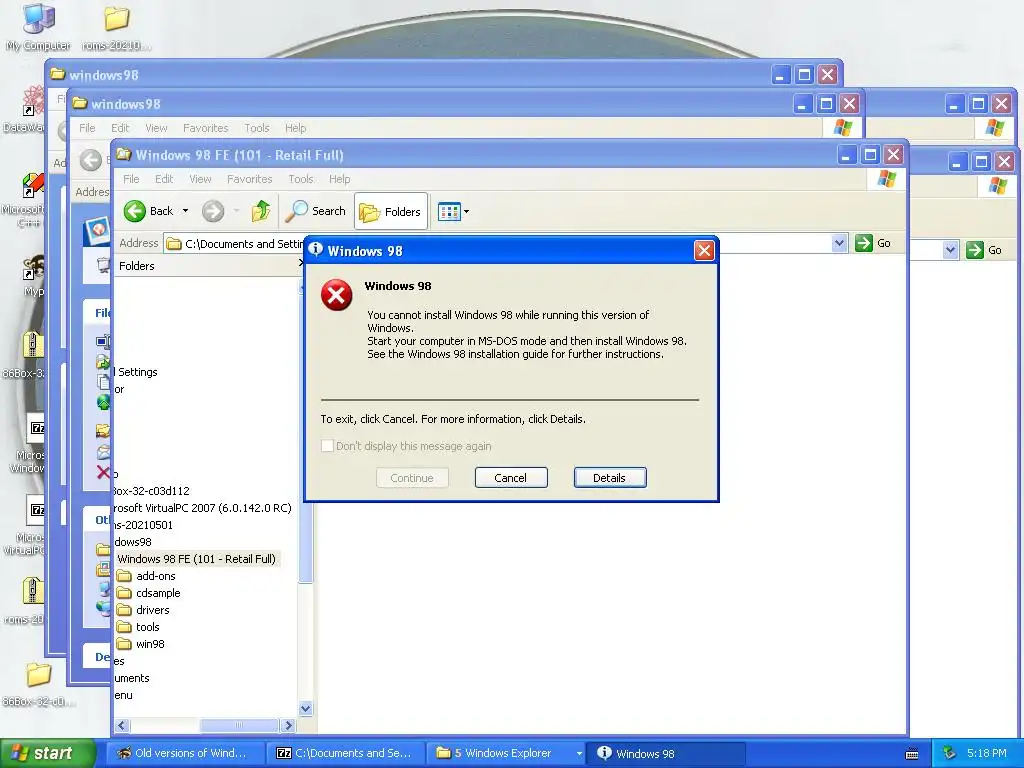Open the Back history dropdown arrow

point(185,211)
